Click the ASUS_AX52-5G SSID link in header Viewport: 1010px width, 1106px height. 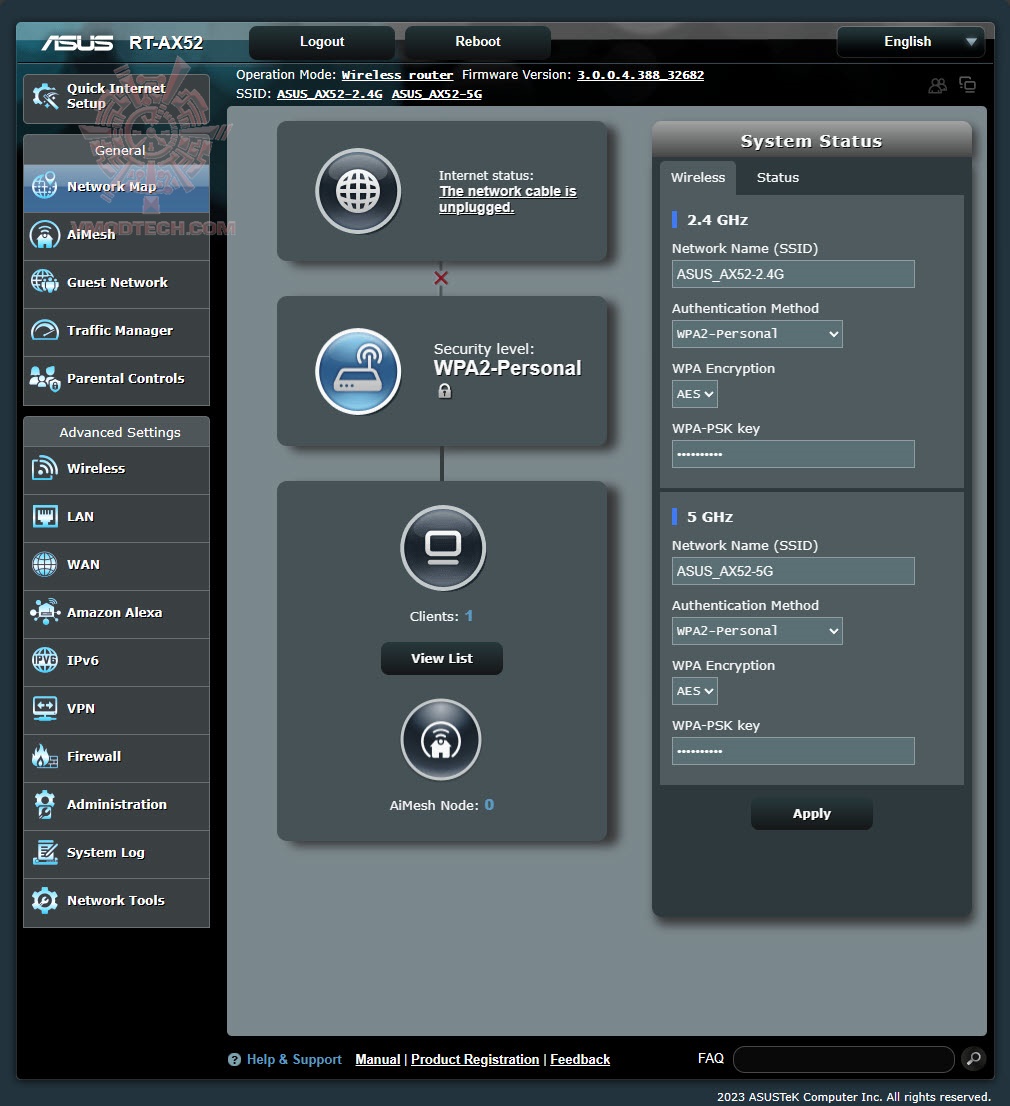tap(437, 94)
